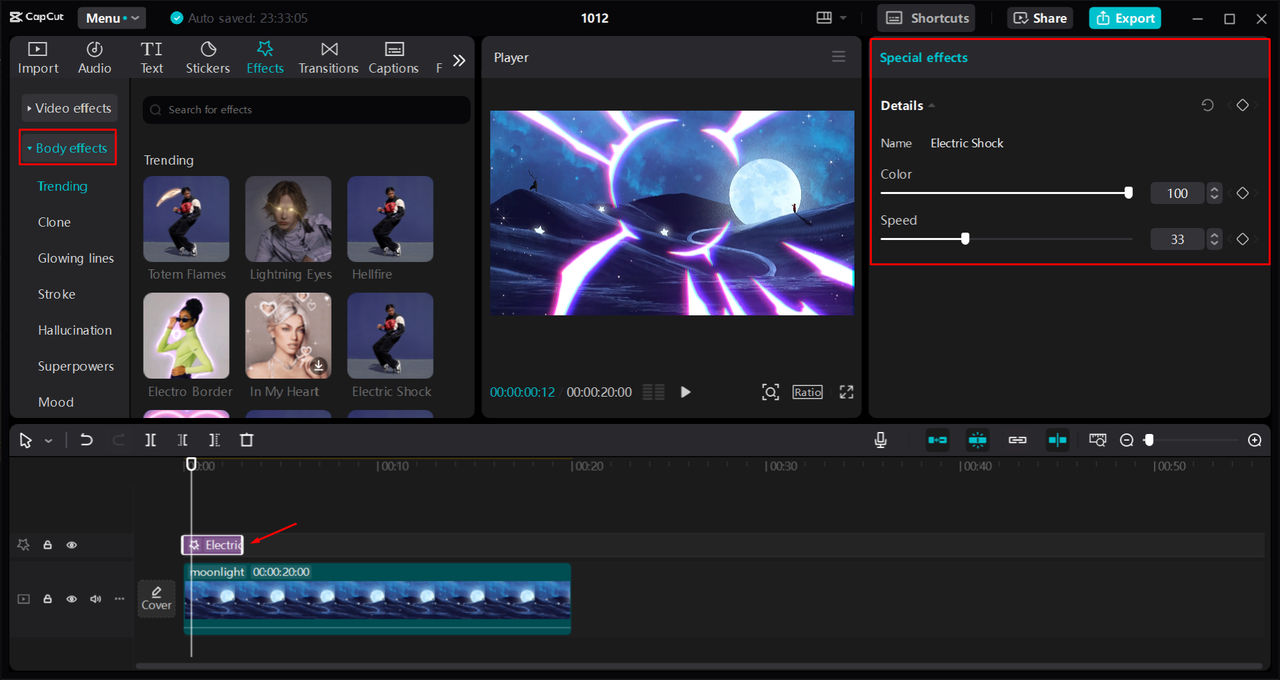Toggle clip linkage
This screenshot has width=1280, height=680.
pos(1018,440)
